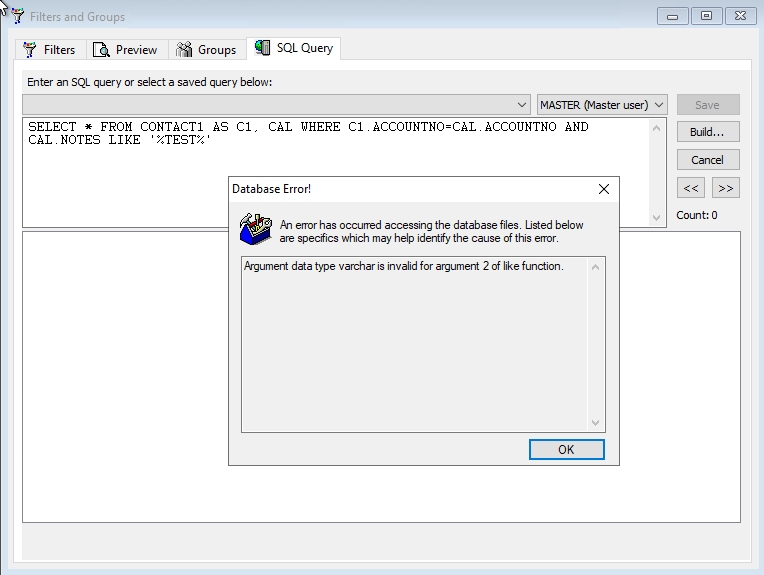The image size is (764, 575).
Task: Switch to the Groups tab
Action: pos(216,50)
